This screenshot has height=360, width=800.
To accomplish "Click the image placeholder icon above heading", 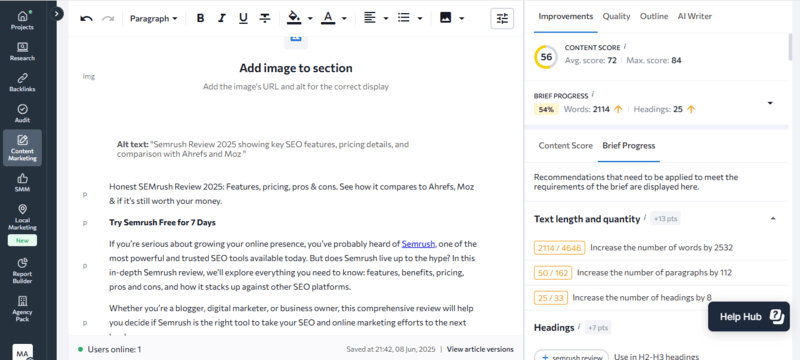I will pos(296,40).
